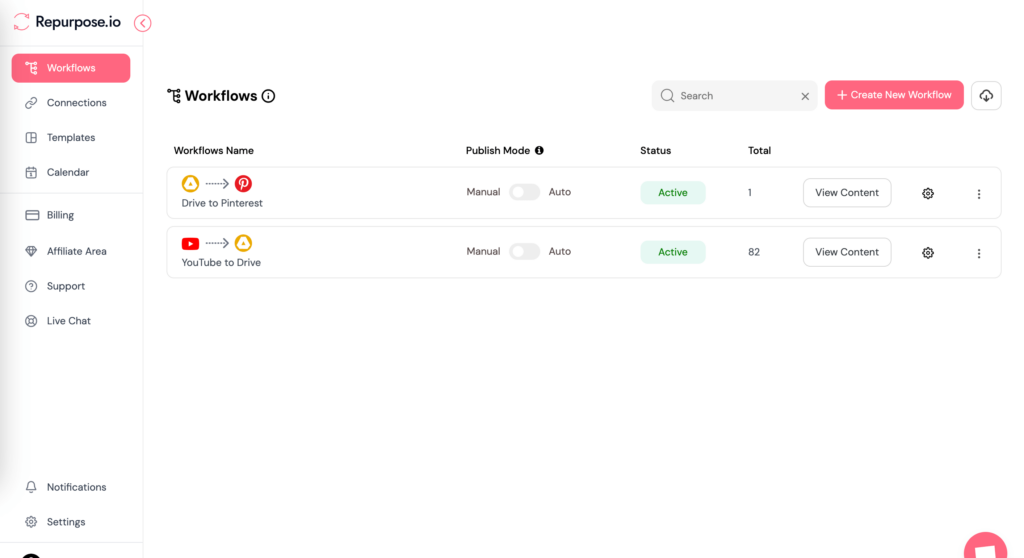Click the Publish Mode info icon

[539, 151]
